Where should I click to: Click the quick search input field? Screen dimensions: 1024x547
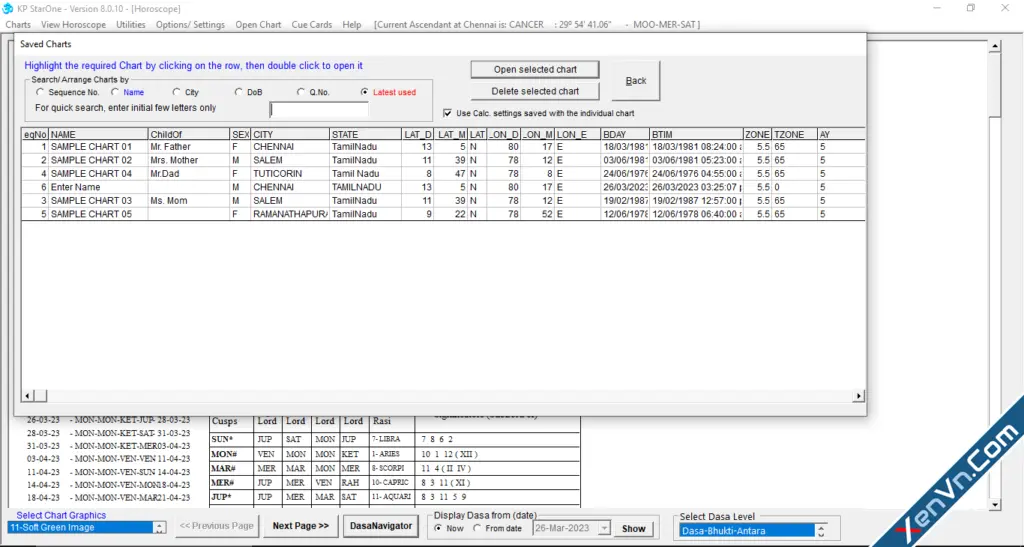(x=319, y=109)
